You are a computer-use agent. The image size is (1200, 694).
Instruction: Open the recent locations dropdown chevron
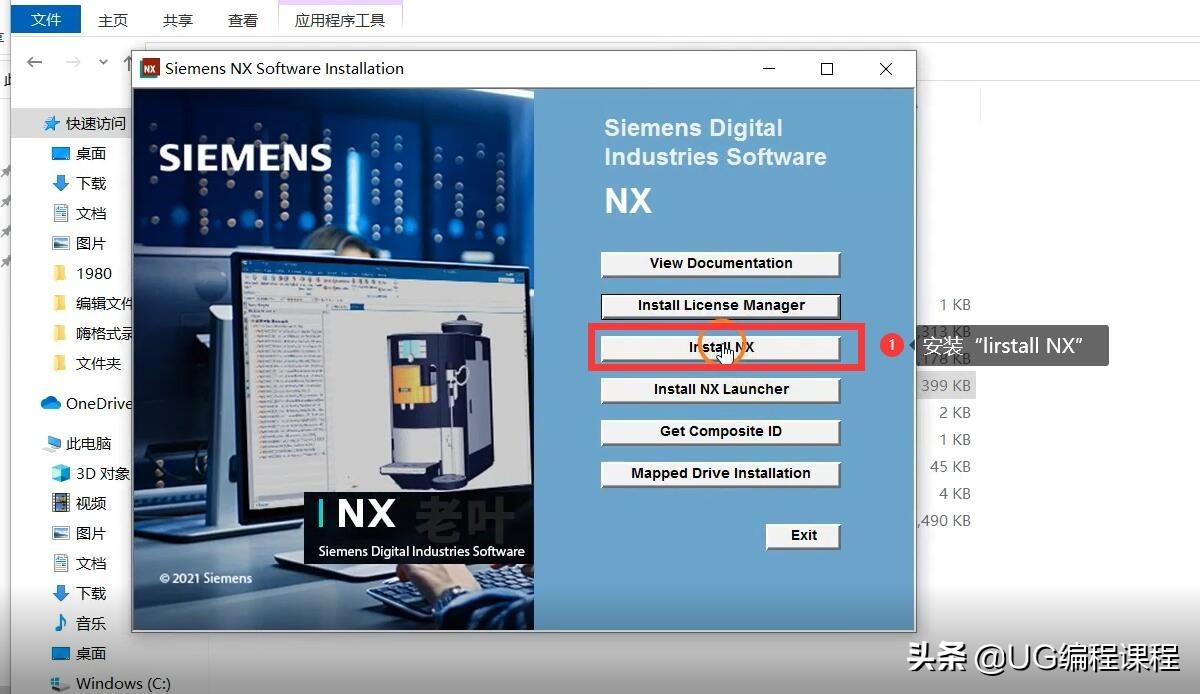tap(103, 61)
